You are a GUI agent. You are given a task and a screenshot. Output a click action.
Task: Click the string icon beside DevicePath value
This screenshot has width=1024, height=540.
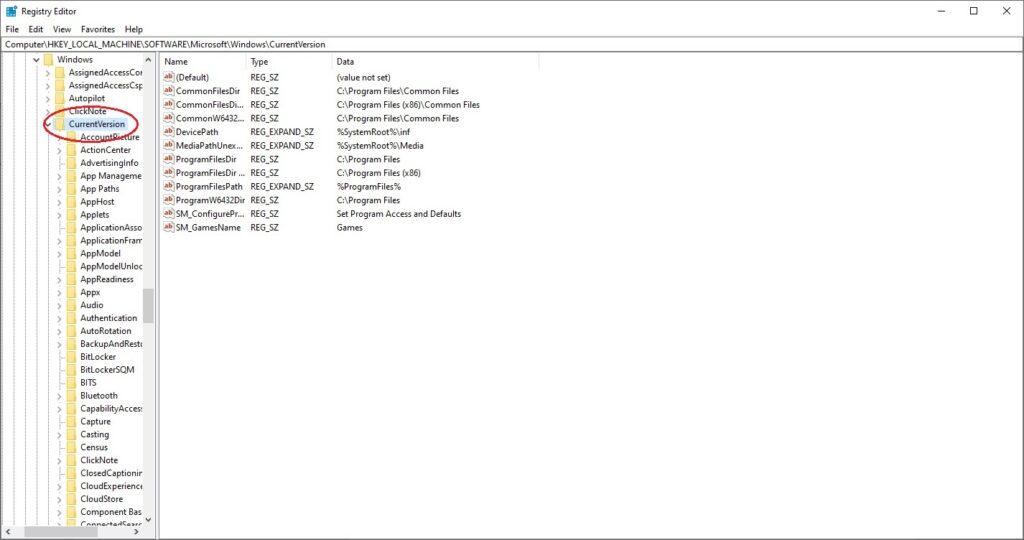(169, 132)
